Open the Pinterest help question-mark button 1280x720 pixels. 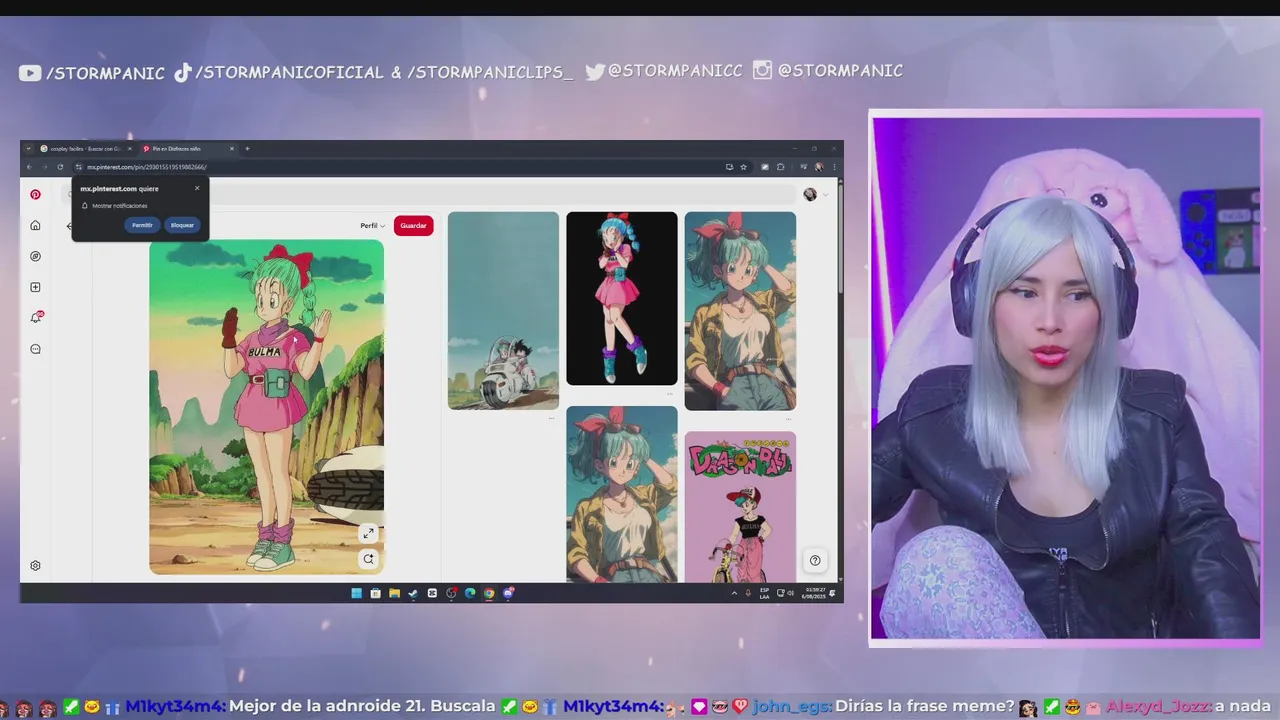point(815,560)
